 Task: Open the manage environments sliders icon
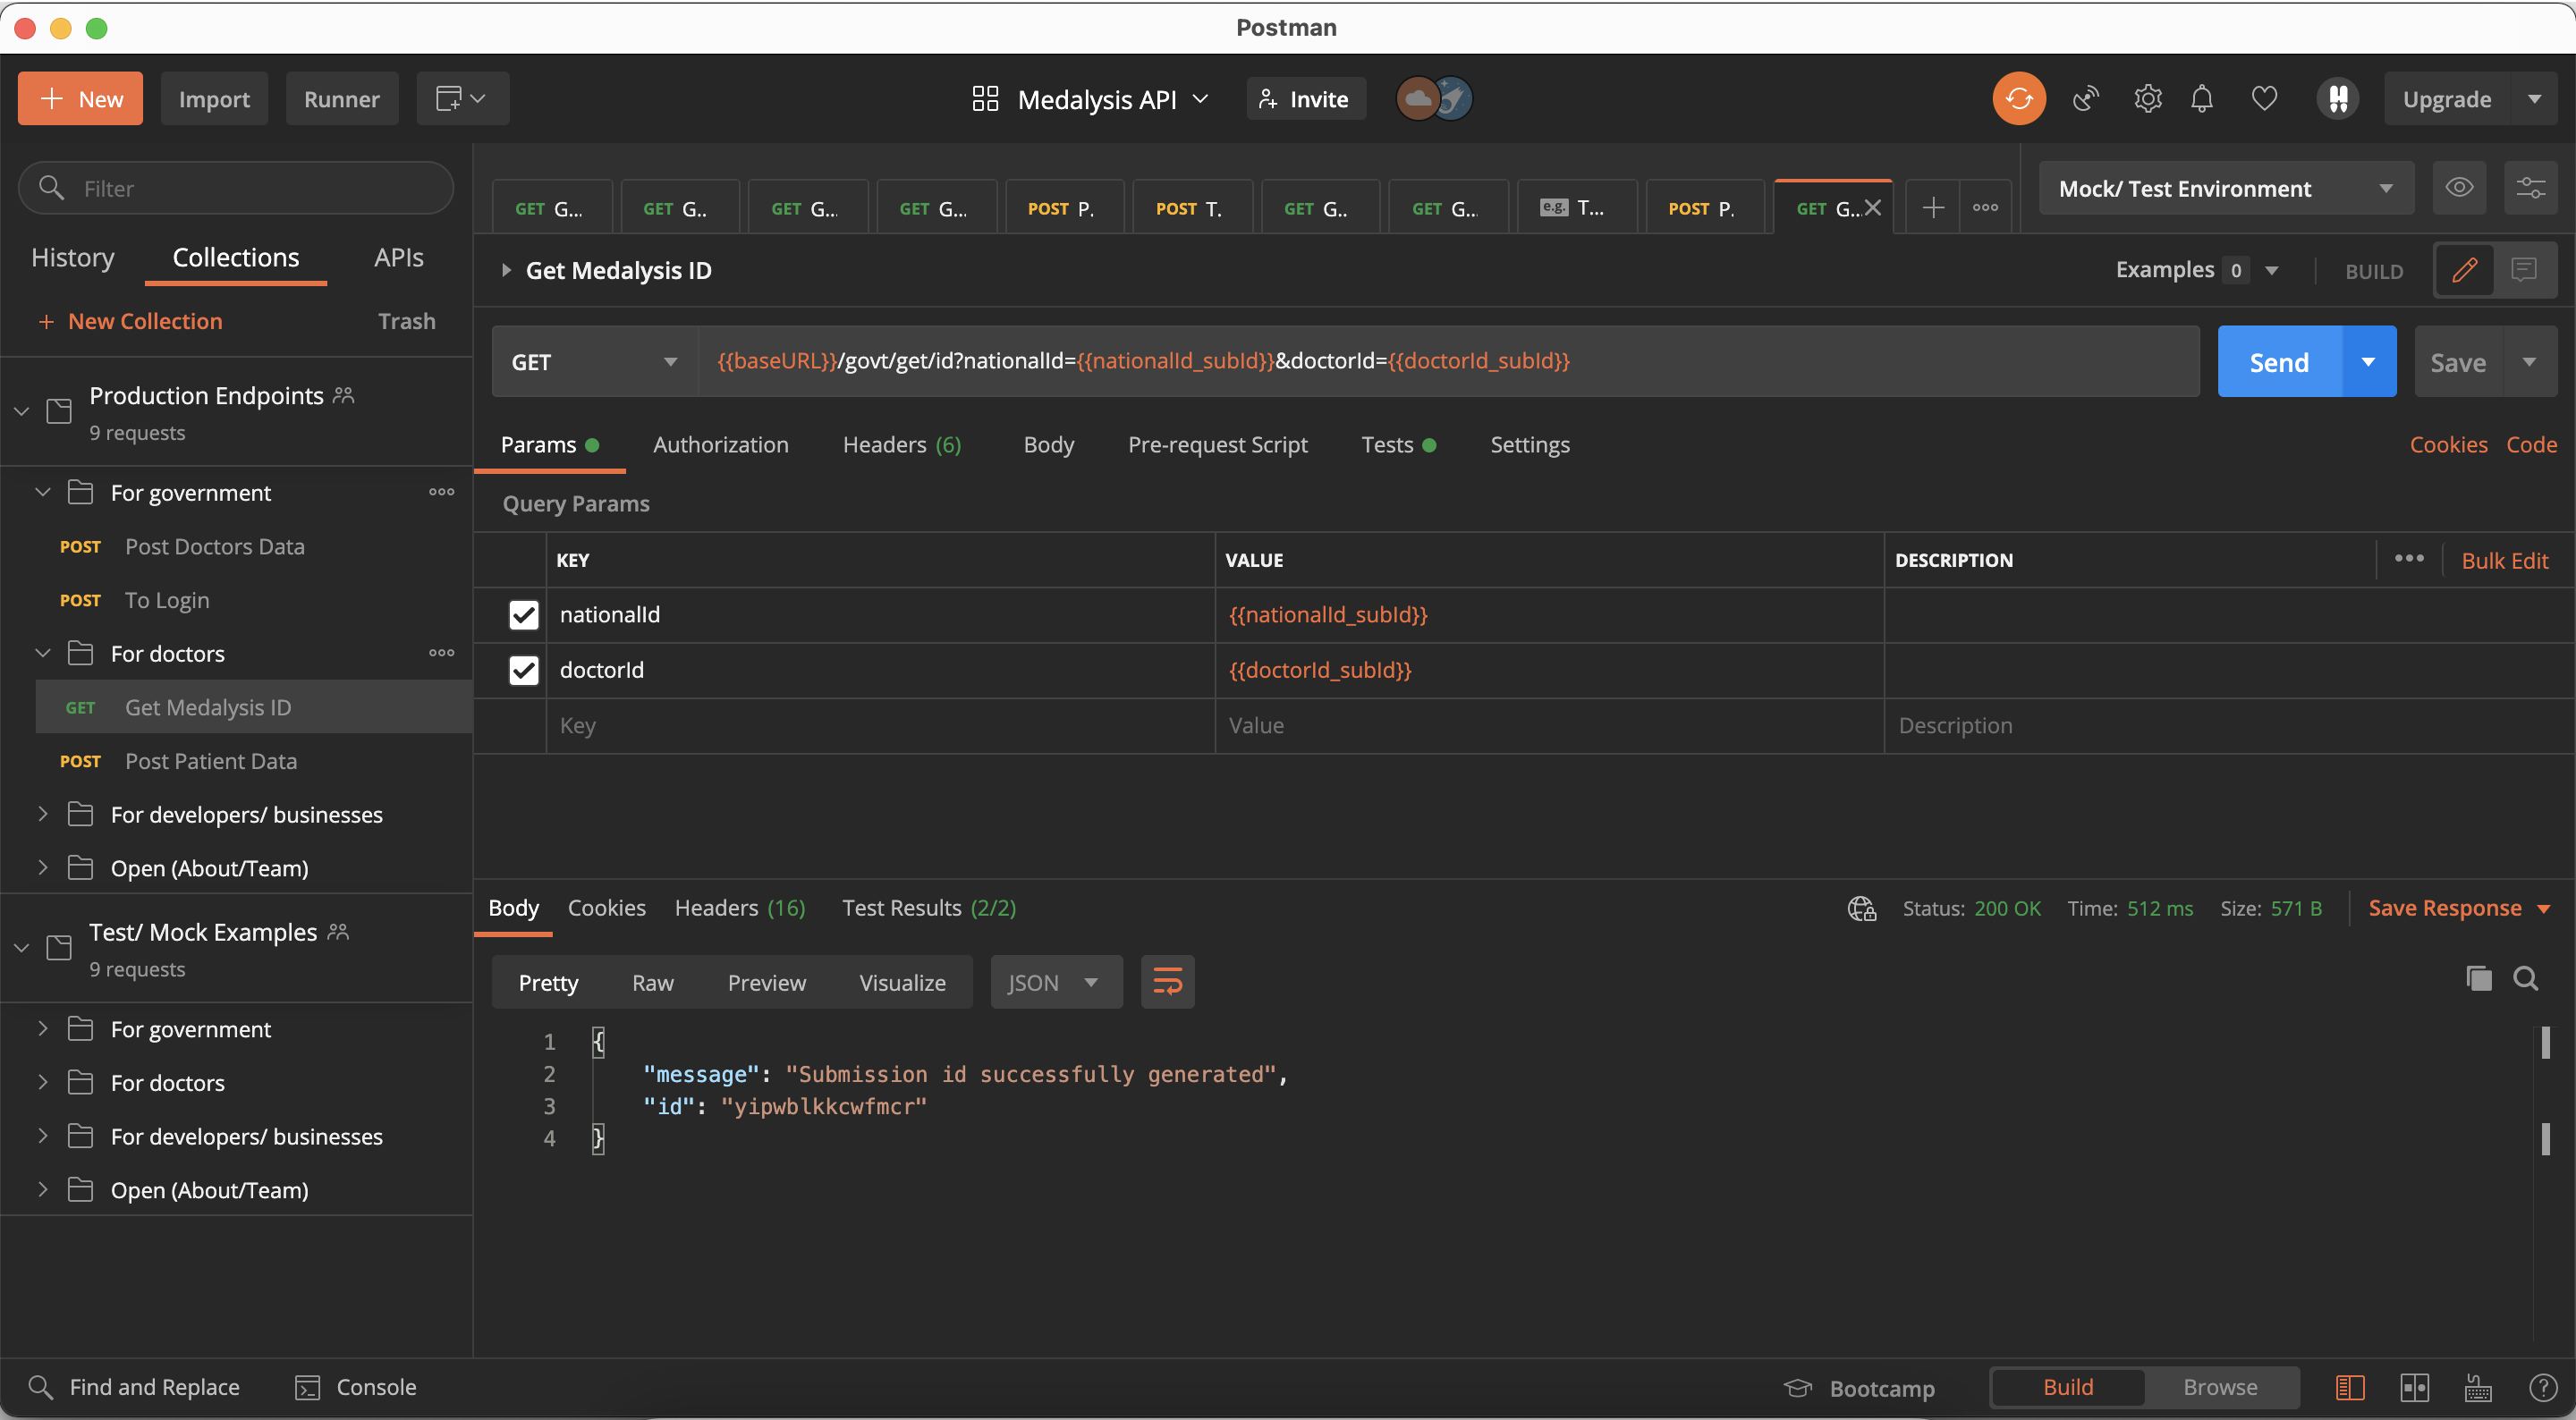click(2530, 188)
